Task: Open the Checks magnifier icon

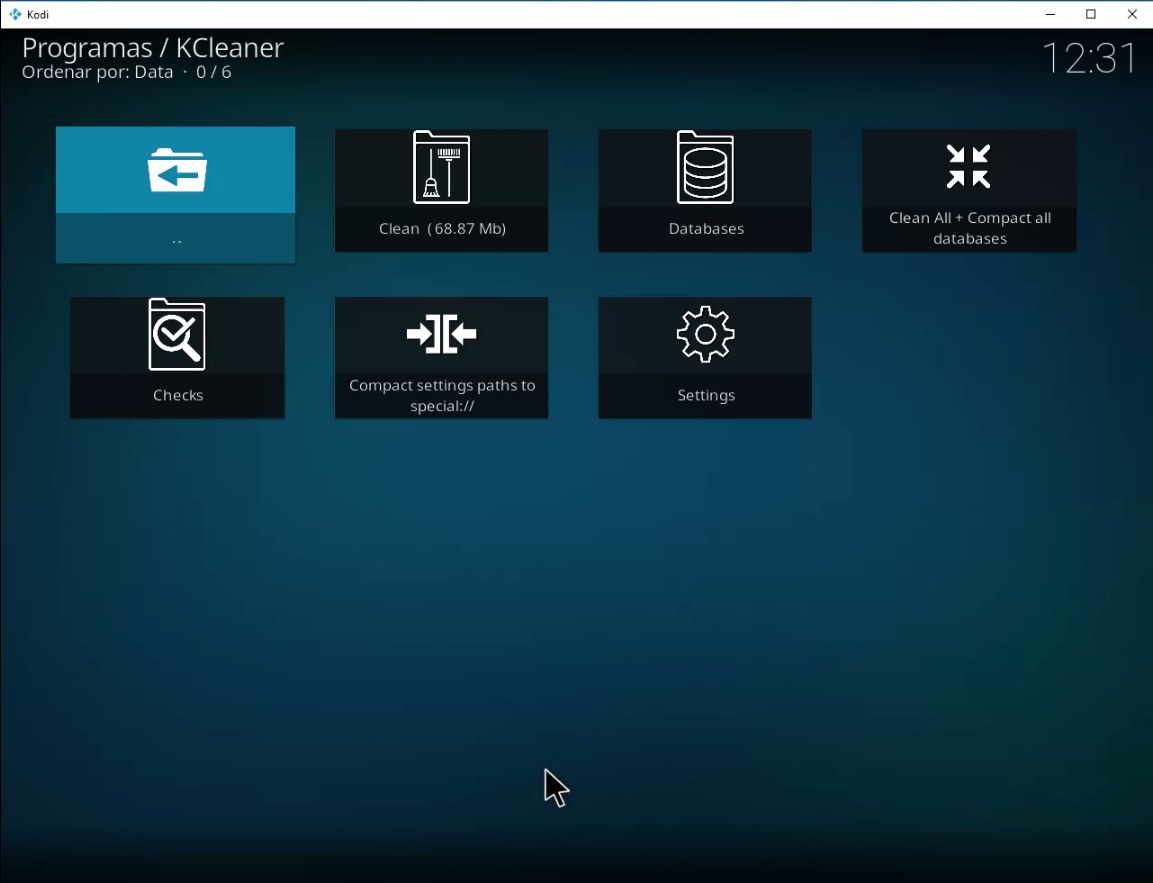Action: 177,335
